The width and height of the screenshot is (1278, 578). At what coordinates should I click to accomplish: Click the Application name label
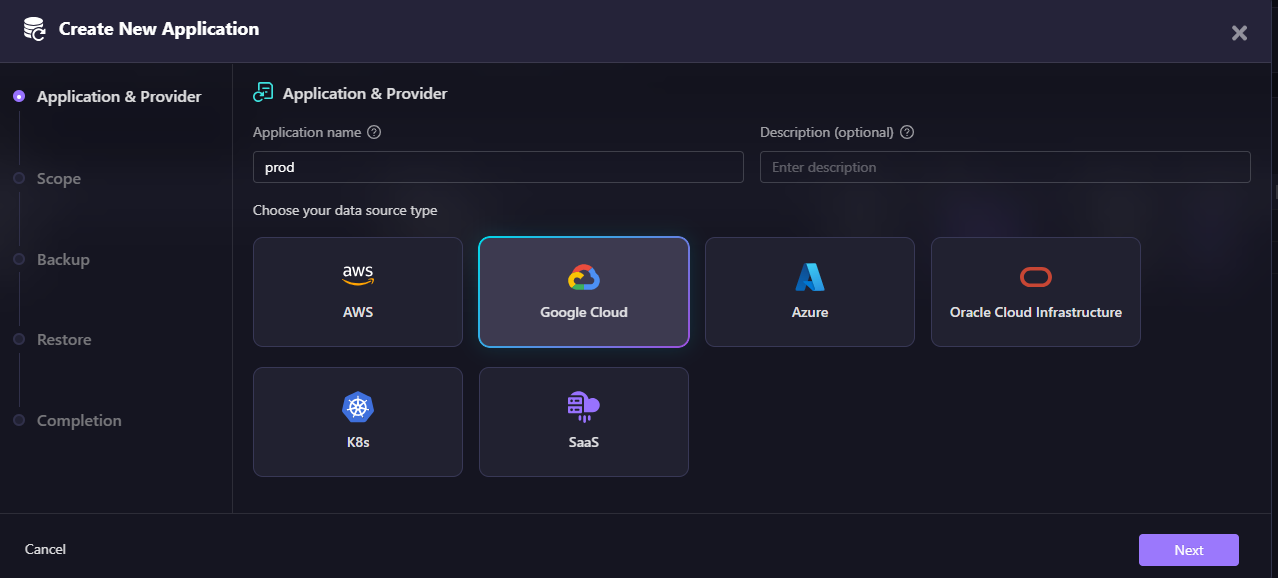[x=307, y=132]
